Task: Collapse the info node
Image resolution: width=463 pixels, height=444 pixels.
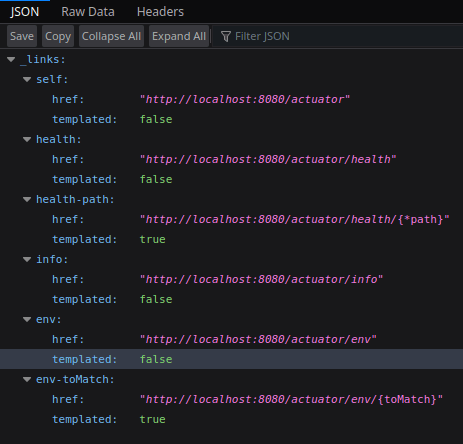Action: [27, 260]
